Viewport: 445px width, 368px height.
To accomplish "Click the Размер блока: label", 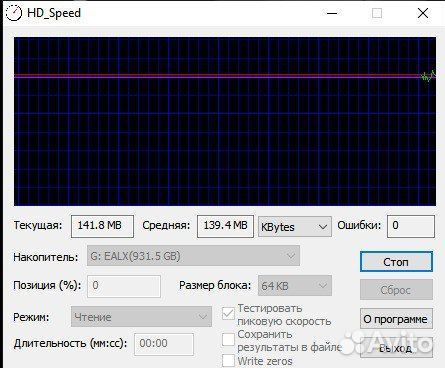I will click(215, 285).
